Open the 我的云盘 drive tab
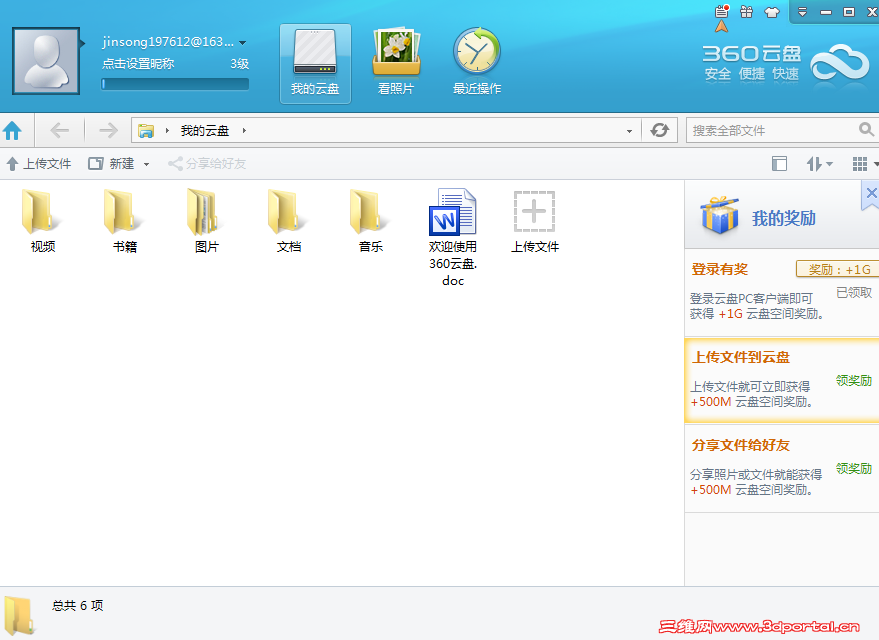 tap(315, 63)
